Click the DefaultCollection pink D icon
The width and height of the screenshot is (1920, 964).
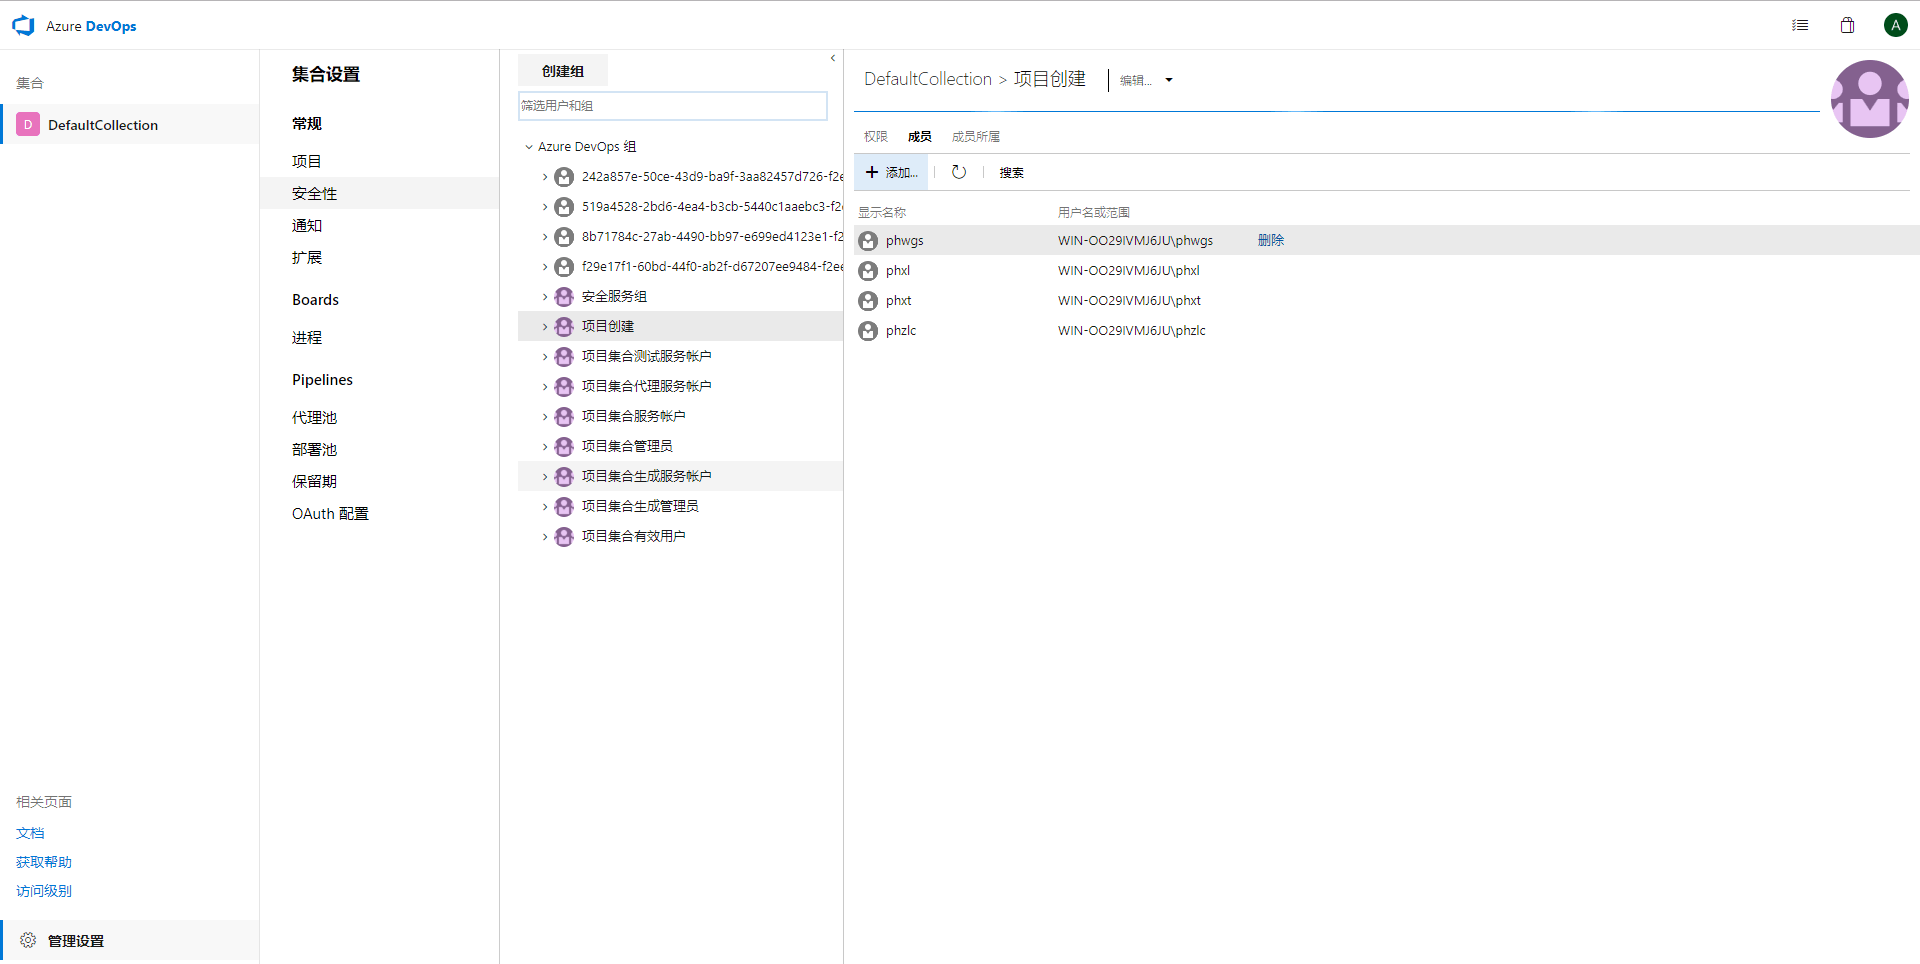pyautogui.click(x=28, y=125)
